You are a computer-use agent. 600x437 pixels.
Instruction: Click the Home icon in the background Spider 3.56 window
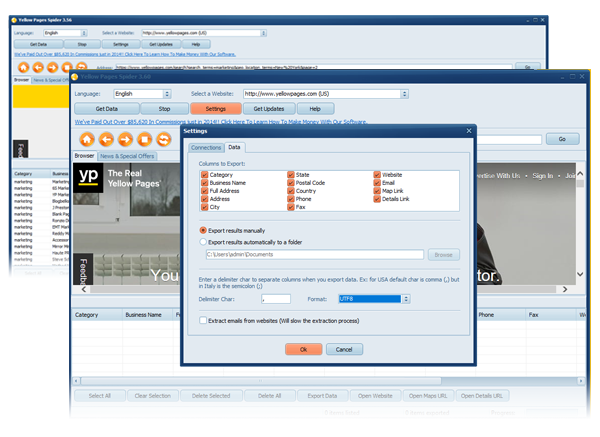click(24, 68)
